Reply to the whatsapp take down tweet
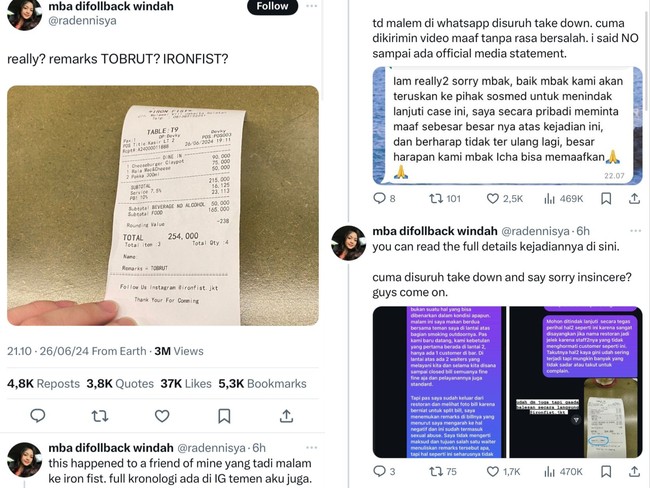This screenshot has height=488, width=650. click(384, 198)
